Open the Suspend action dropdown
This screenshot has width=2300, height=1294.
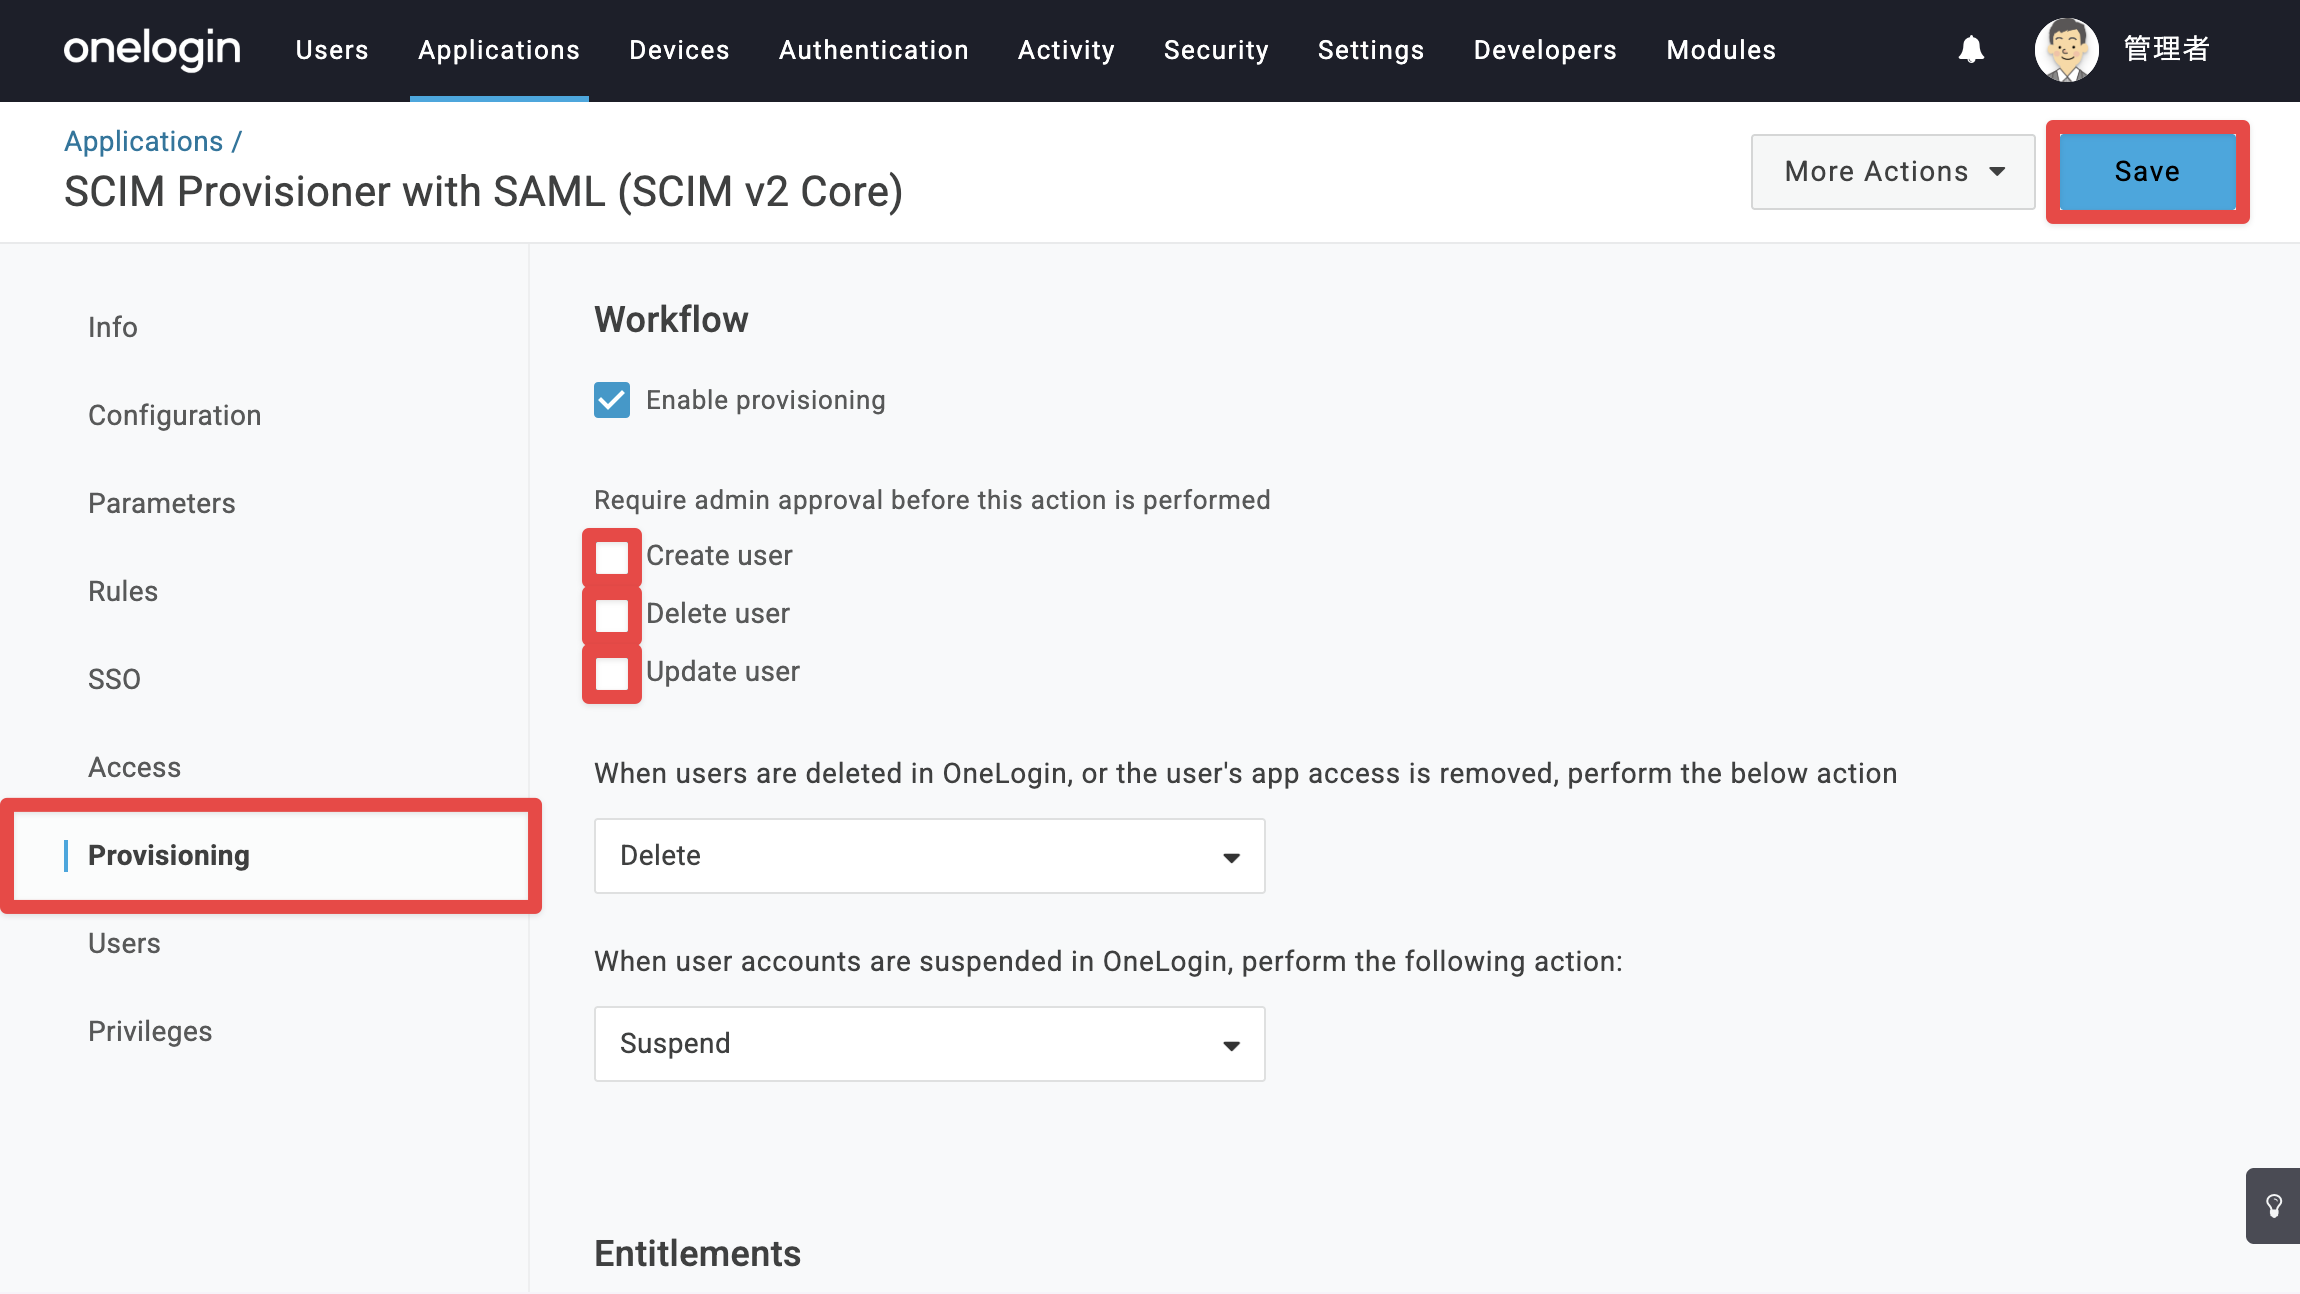(930, 1044)
